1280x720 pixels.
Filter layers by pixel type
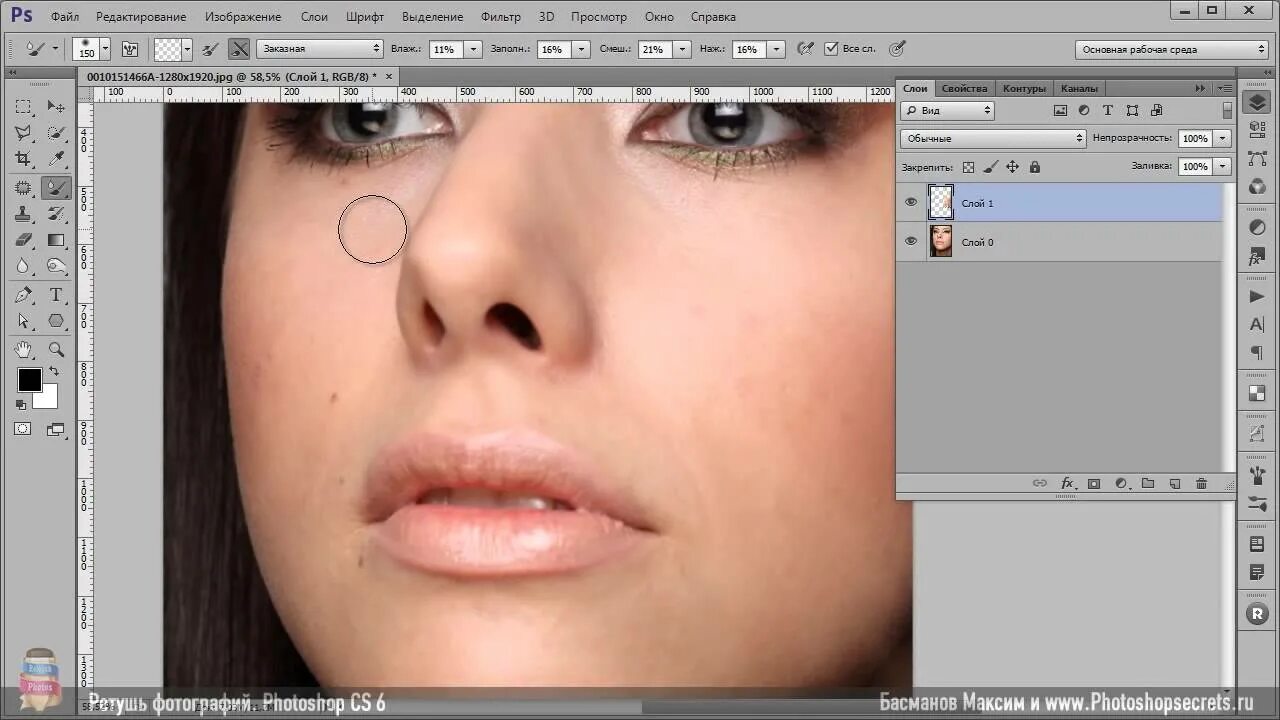[x=1060, y=111]
